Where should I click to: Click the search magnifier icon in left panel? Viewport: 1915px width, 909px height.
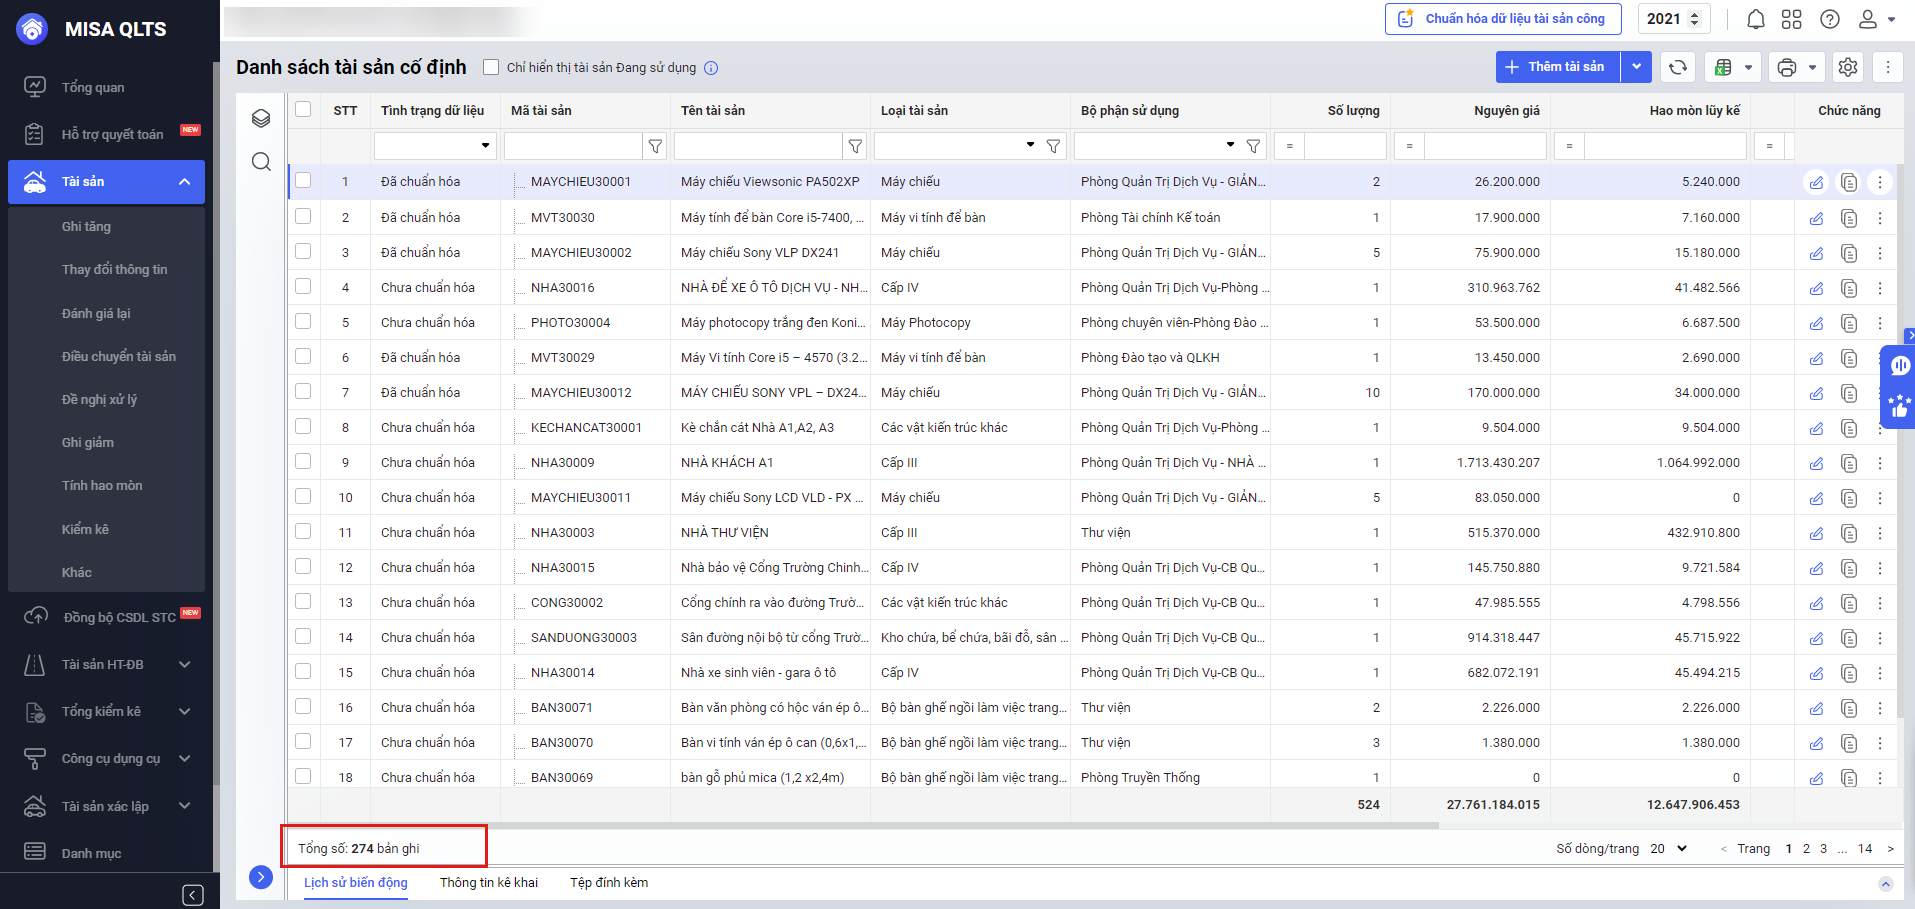pos(261,162)
